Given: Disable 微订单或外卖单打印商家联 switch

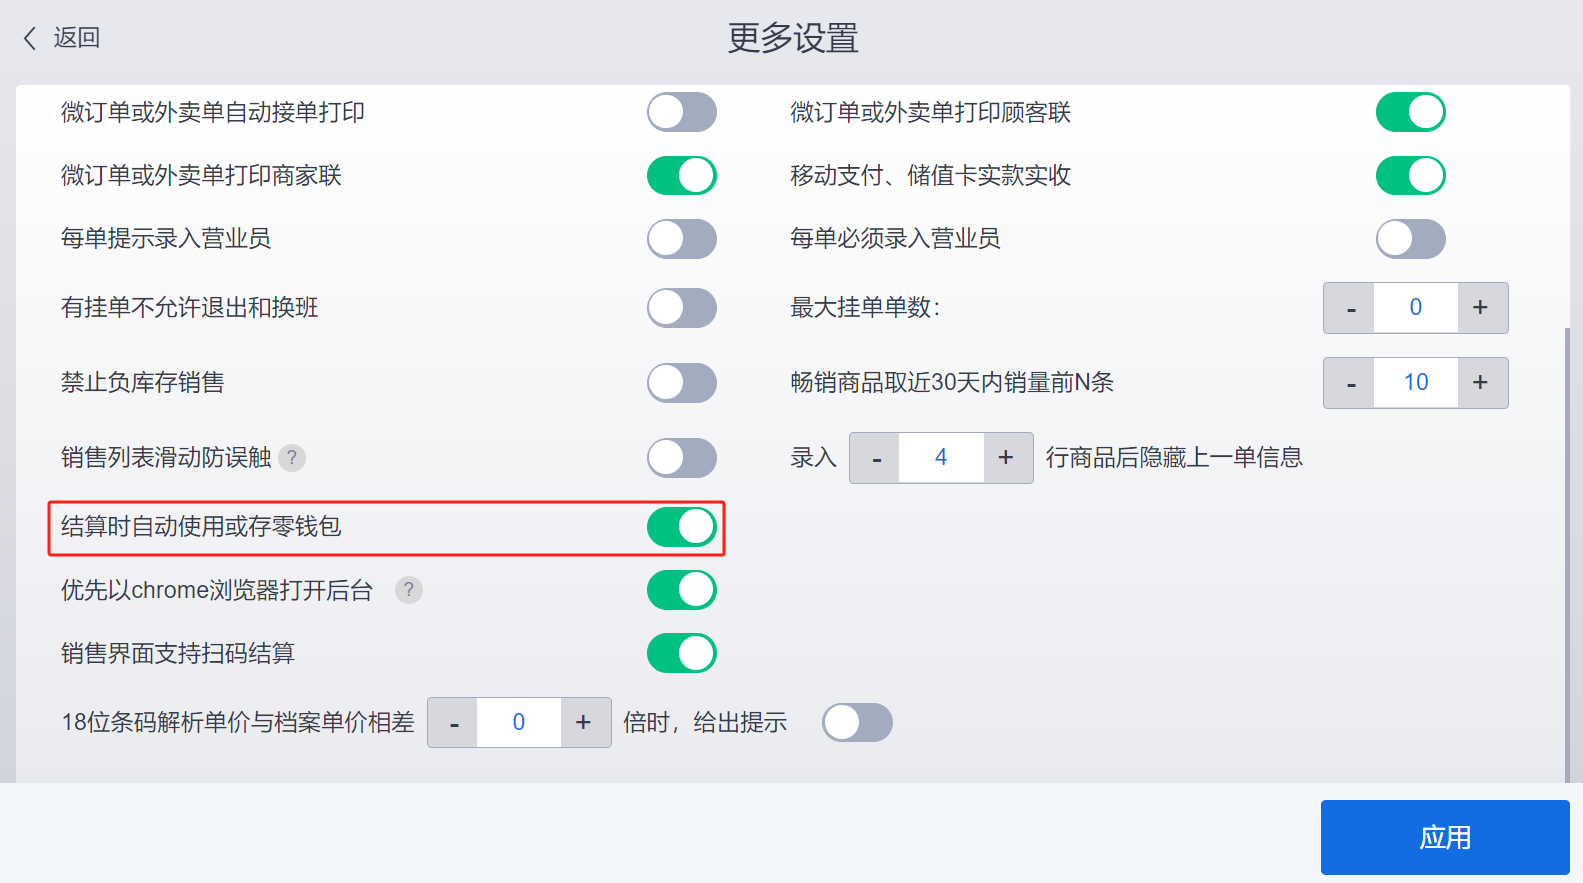Looking at the screenshot, I should coord(682,176).
